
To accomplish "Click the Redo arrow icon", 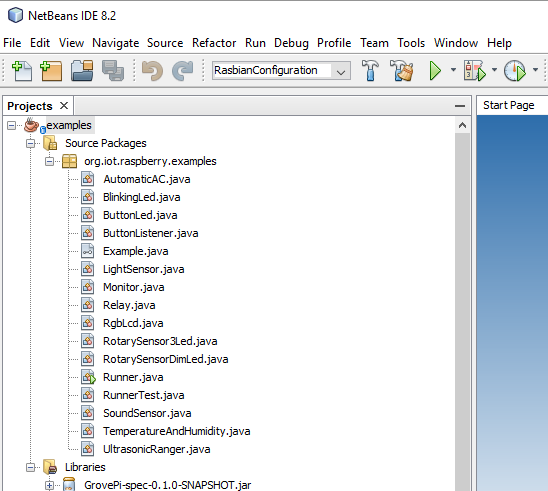I will coord(182,71).
